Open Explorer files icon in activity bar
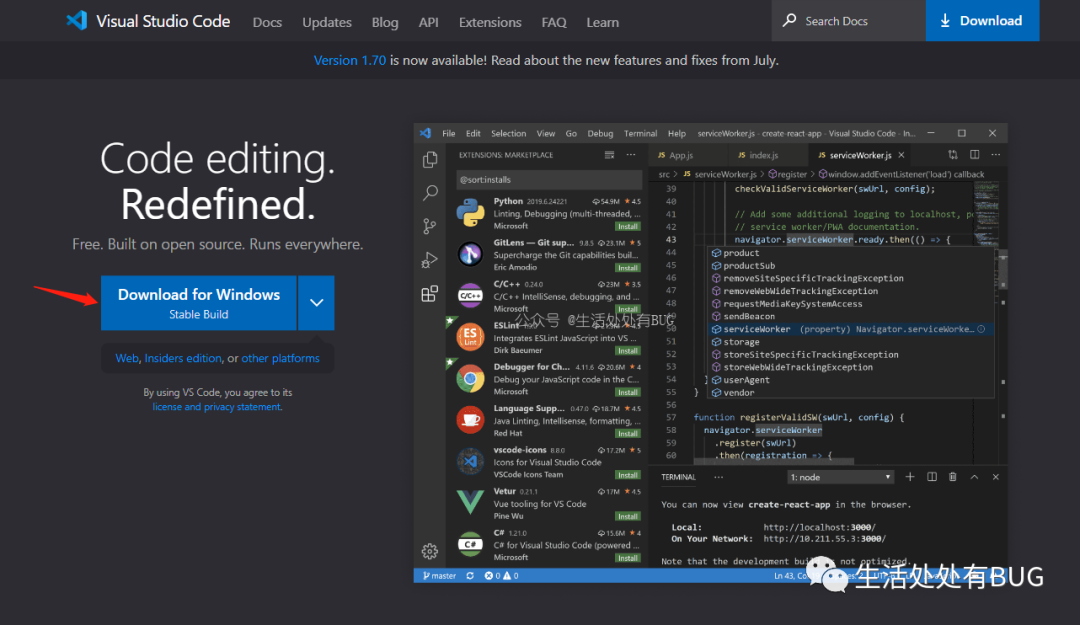 click(430, 159)
